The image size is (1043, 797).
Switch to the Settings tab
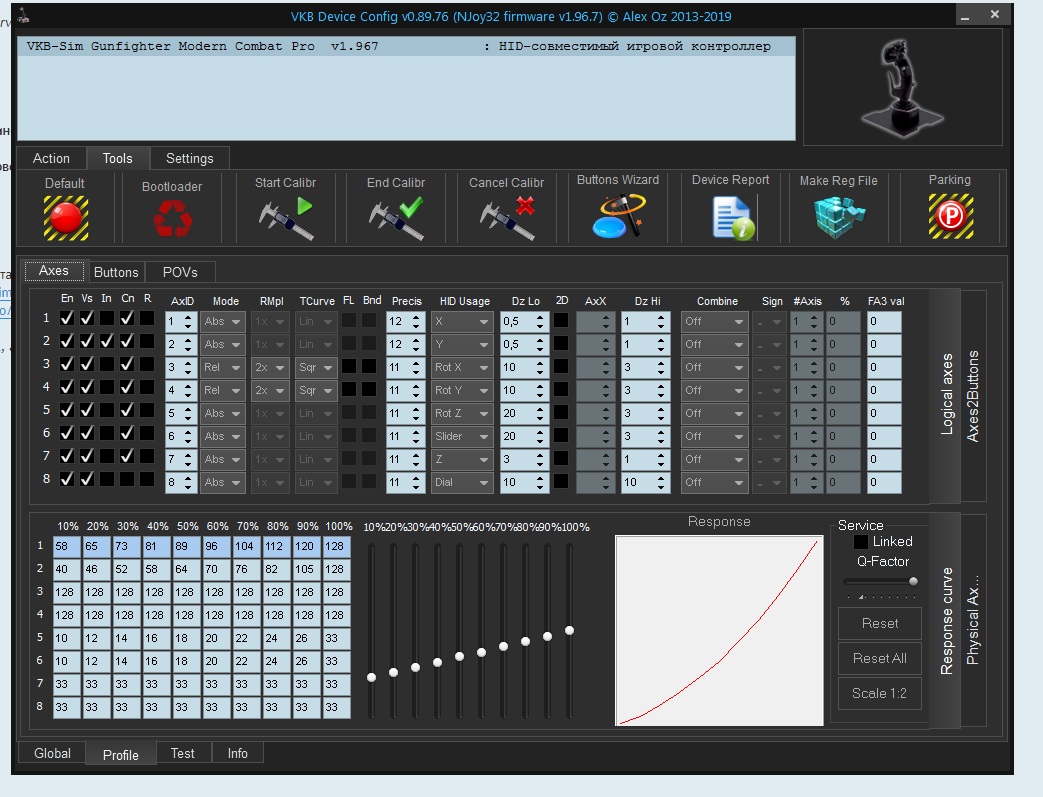(190, 158)
